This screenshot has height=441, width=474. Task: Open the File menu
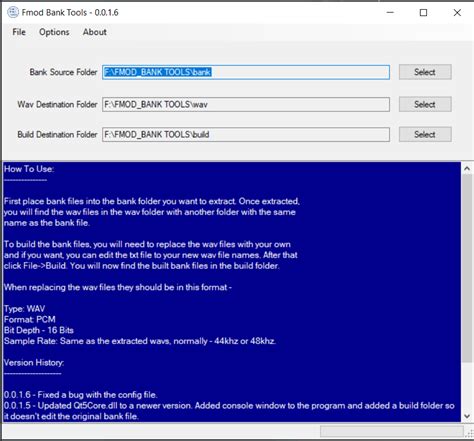coord(19,32)
